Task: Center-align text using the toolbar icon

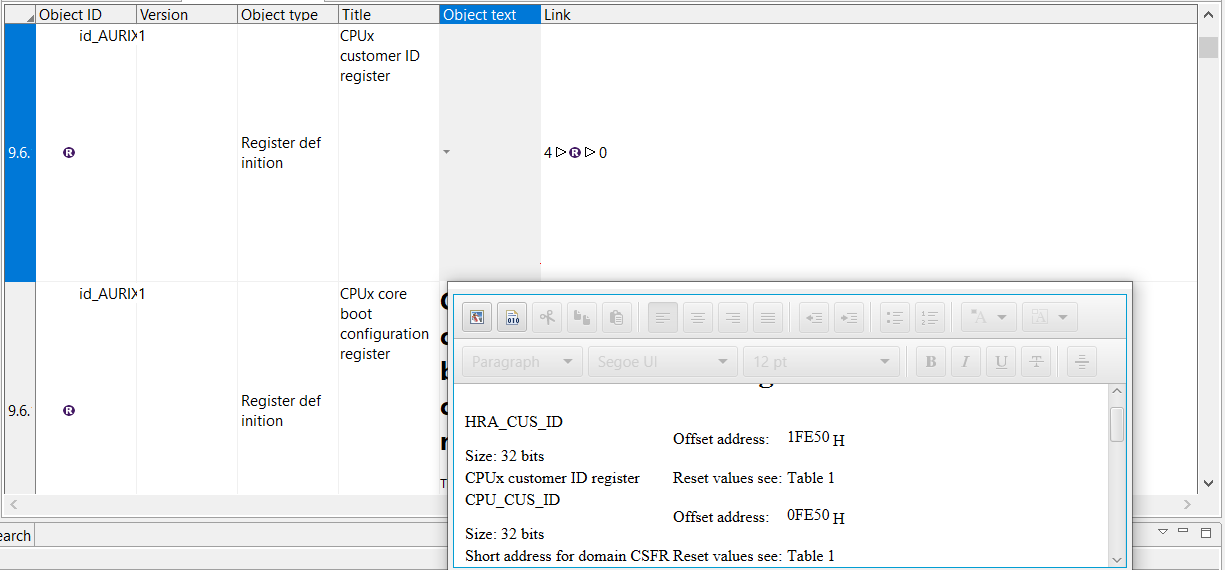Action: (x=698, y=318)
